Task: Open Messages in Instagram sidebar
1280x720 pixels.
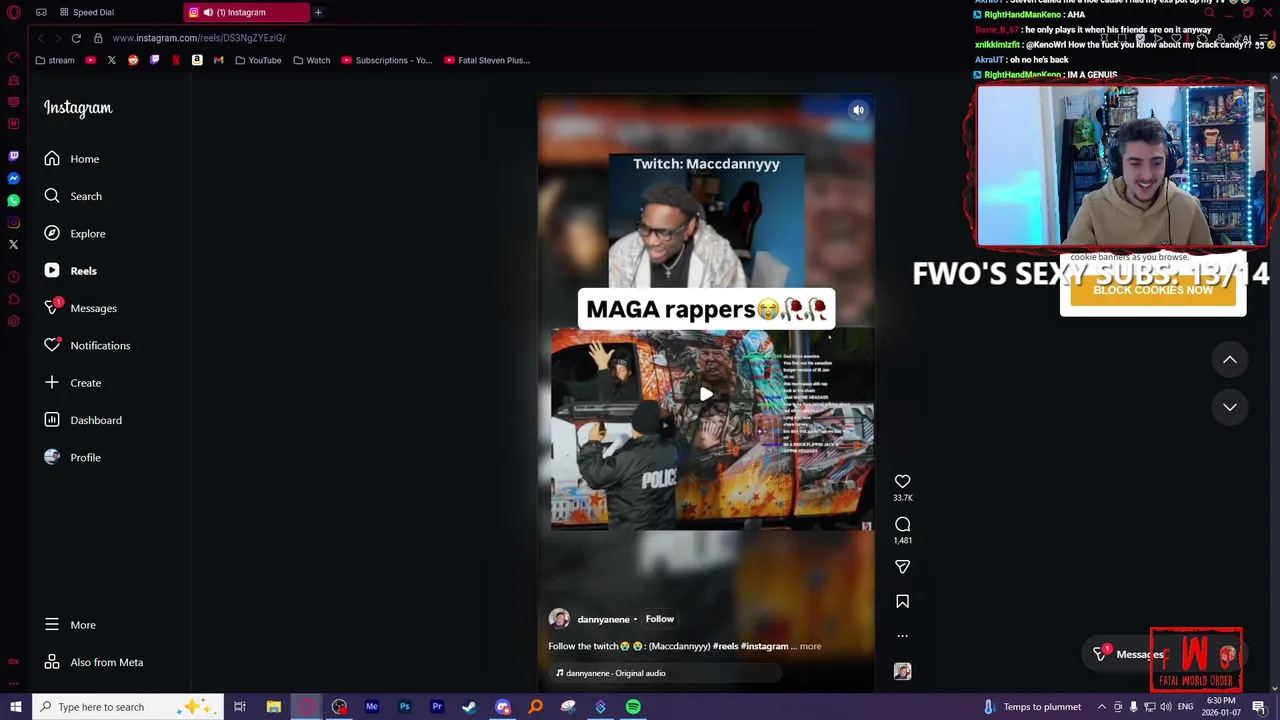Action: 80,308
